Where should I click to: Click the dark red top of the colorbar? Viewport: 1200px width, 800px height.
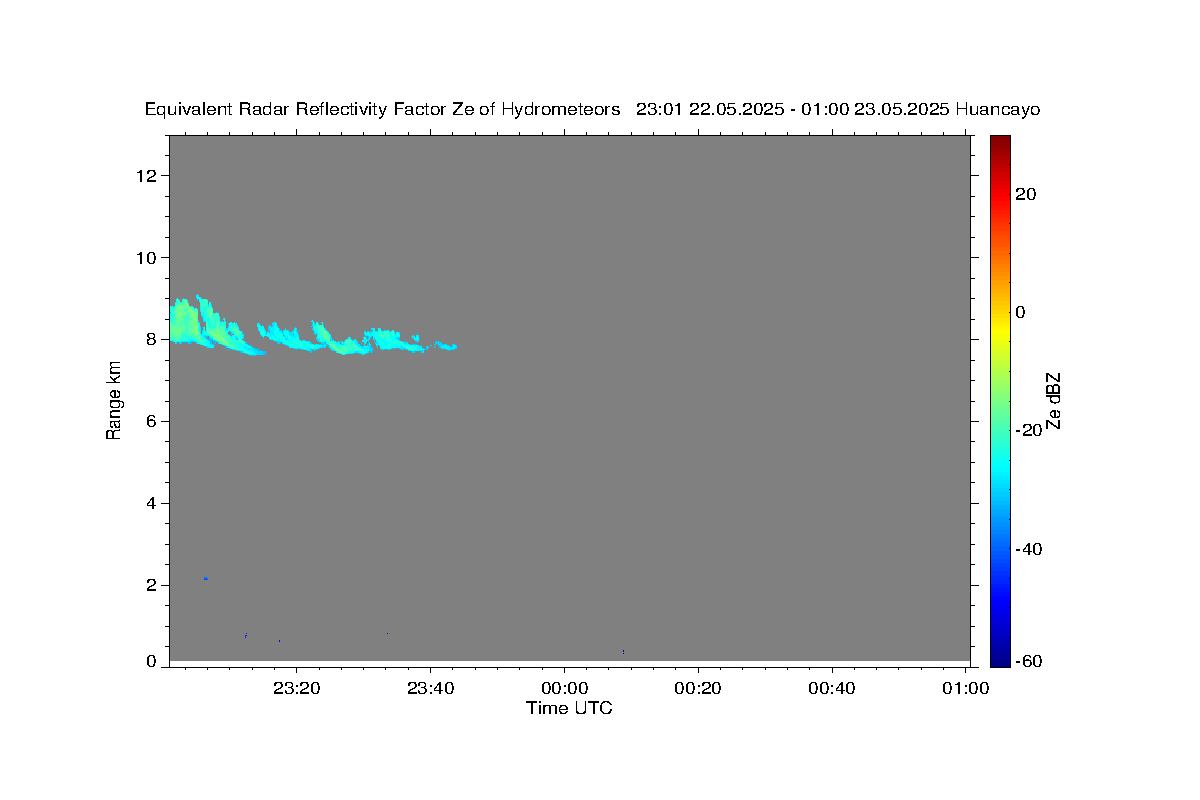pos(1000,145)
